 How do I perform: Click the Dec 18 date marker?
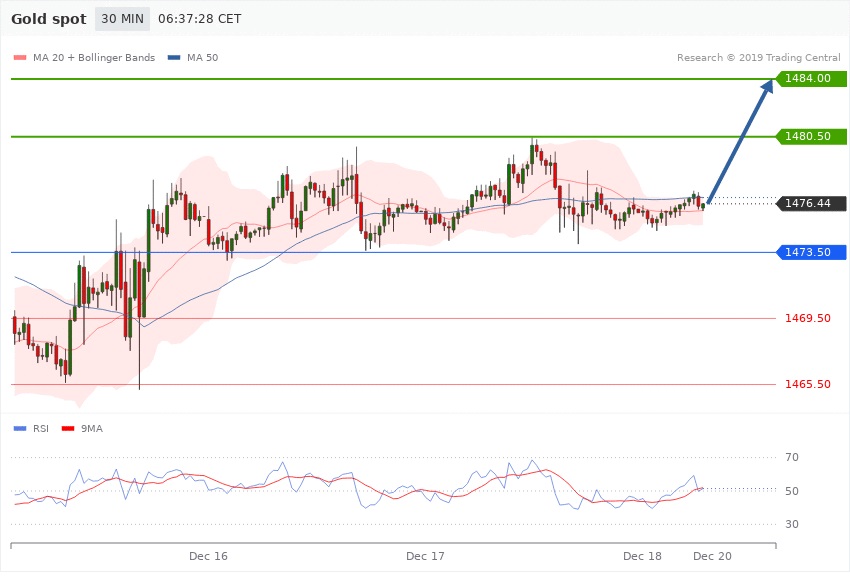pyautogui.click(x=642, y=555)
